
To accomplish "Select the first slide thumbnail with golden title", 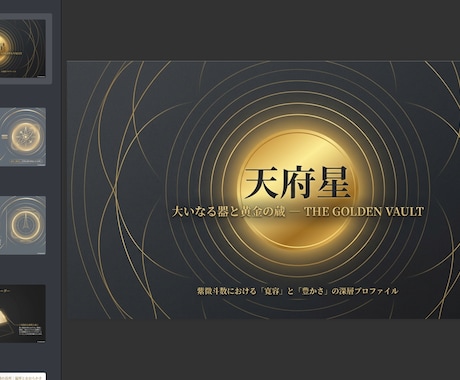I will pos(23,48).
